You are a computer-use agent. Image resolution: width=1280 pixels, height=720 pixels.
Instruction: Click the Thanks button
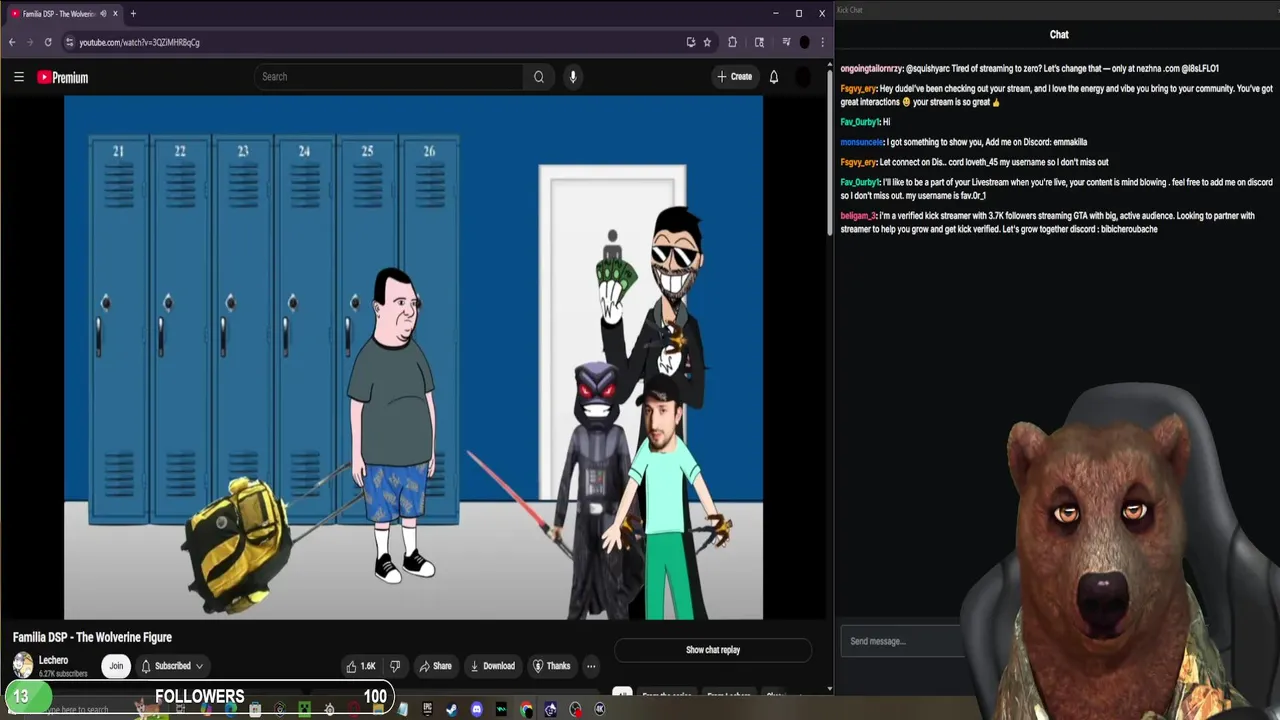551,666
